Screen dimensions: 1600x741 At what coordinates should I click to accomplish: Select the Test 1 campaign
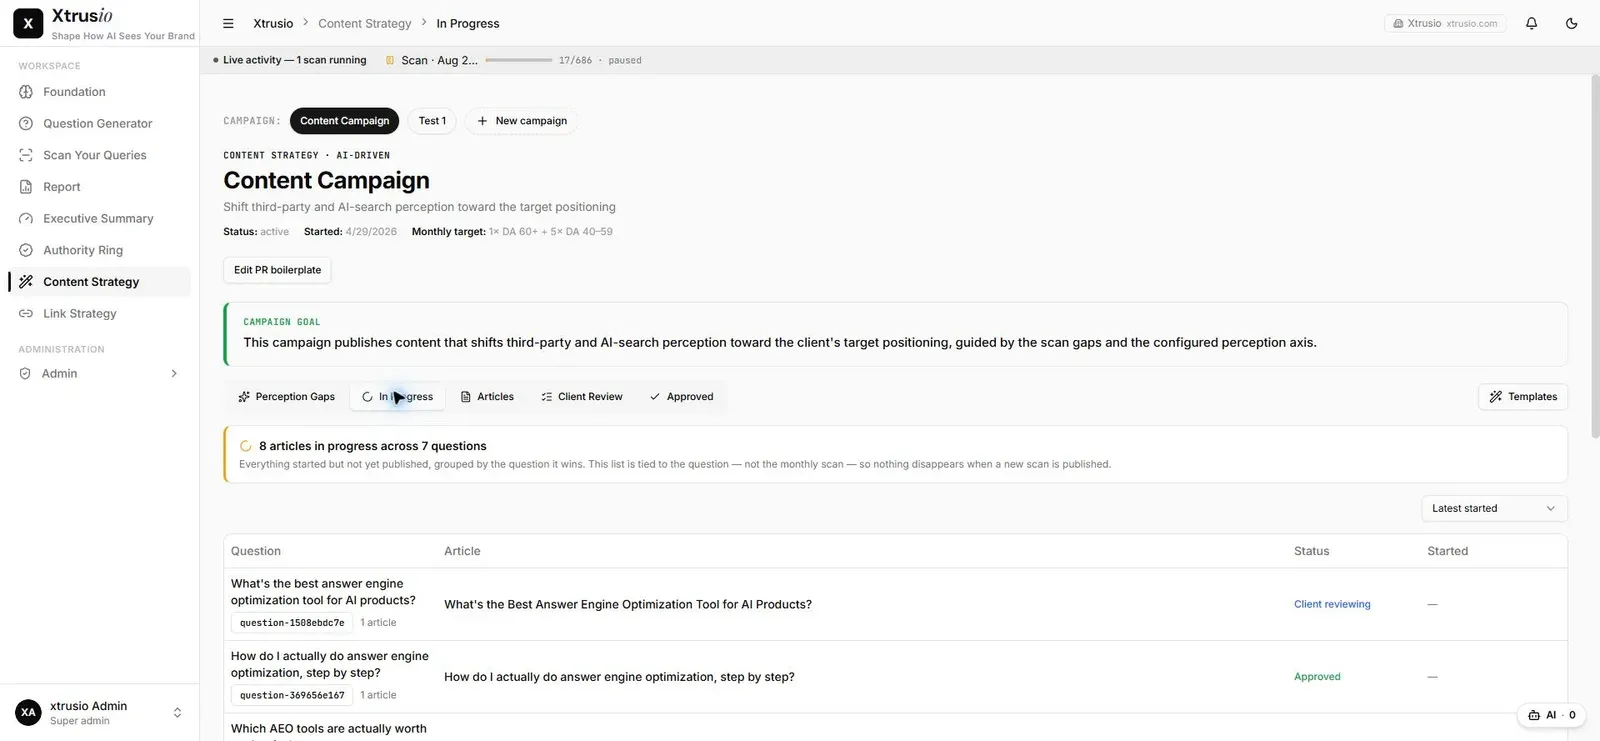432,121
